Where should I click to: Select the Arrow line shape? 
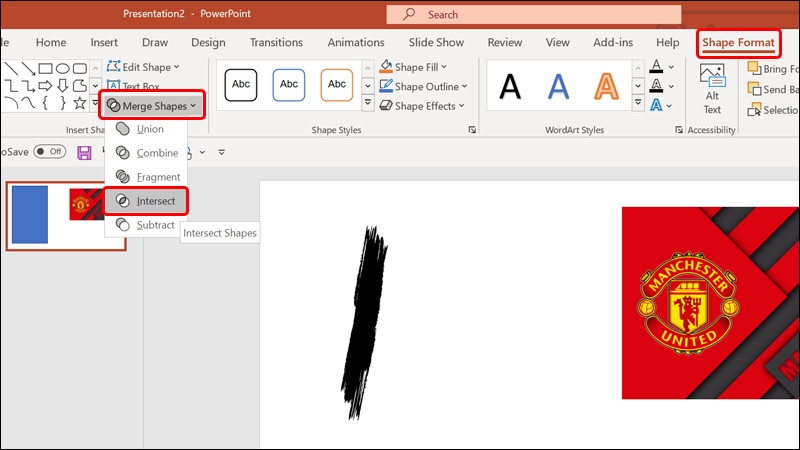pos(28,68)
